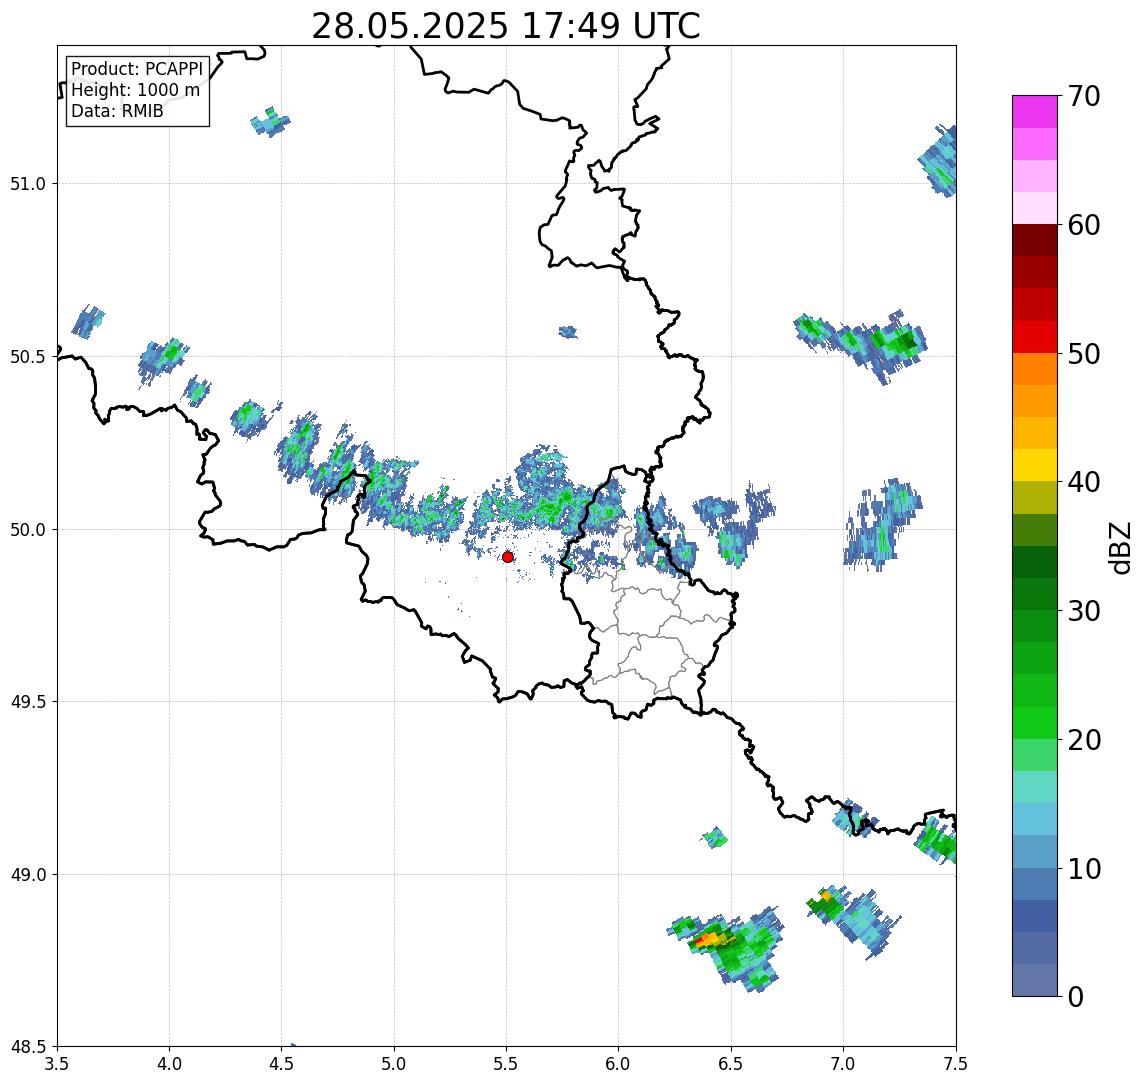Click the colorbar label 30

[1084, 611]
